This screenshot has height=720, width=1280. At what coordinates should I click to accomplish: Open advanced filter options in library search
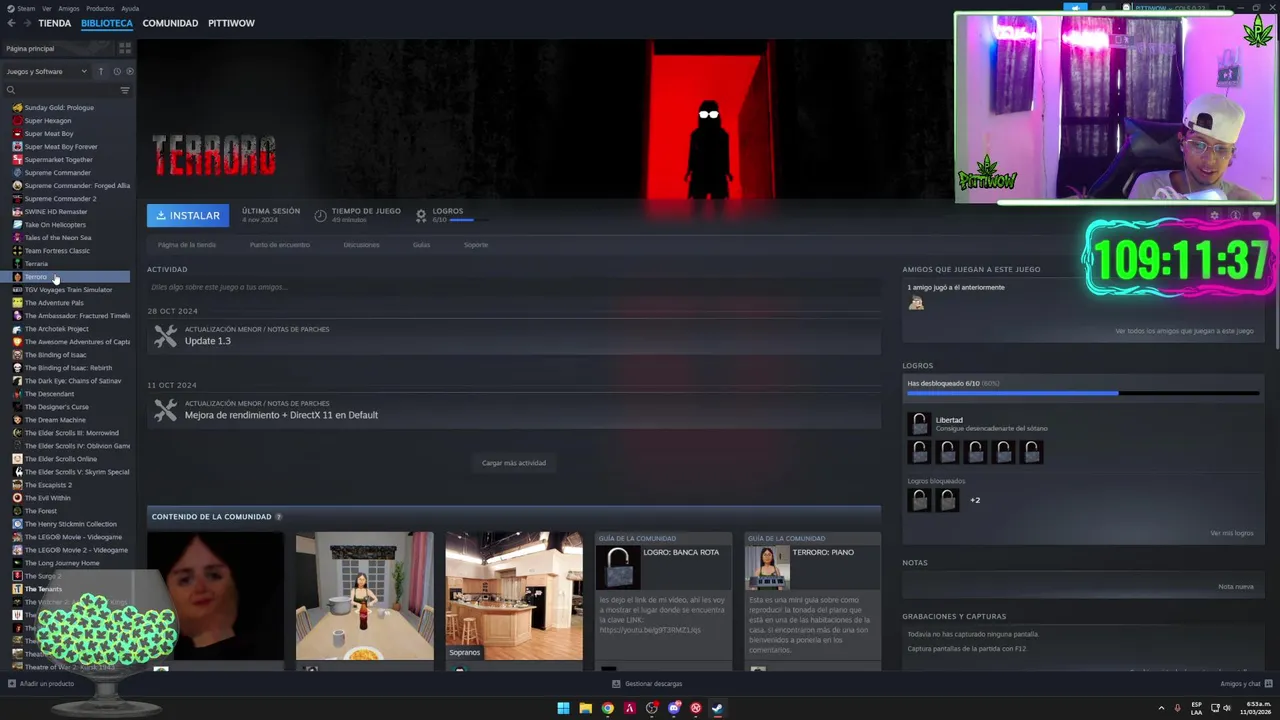[x=125, y=90]
